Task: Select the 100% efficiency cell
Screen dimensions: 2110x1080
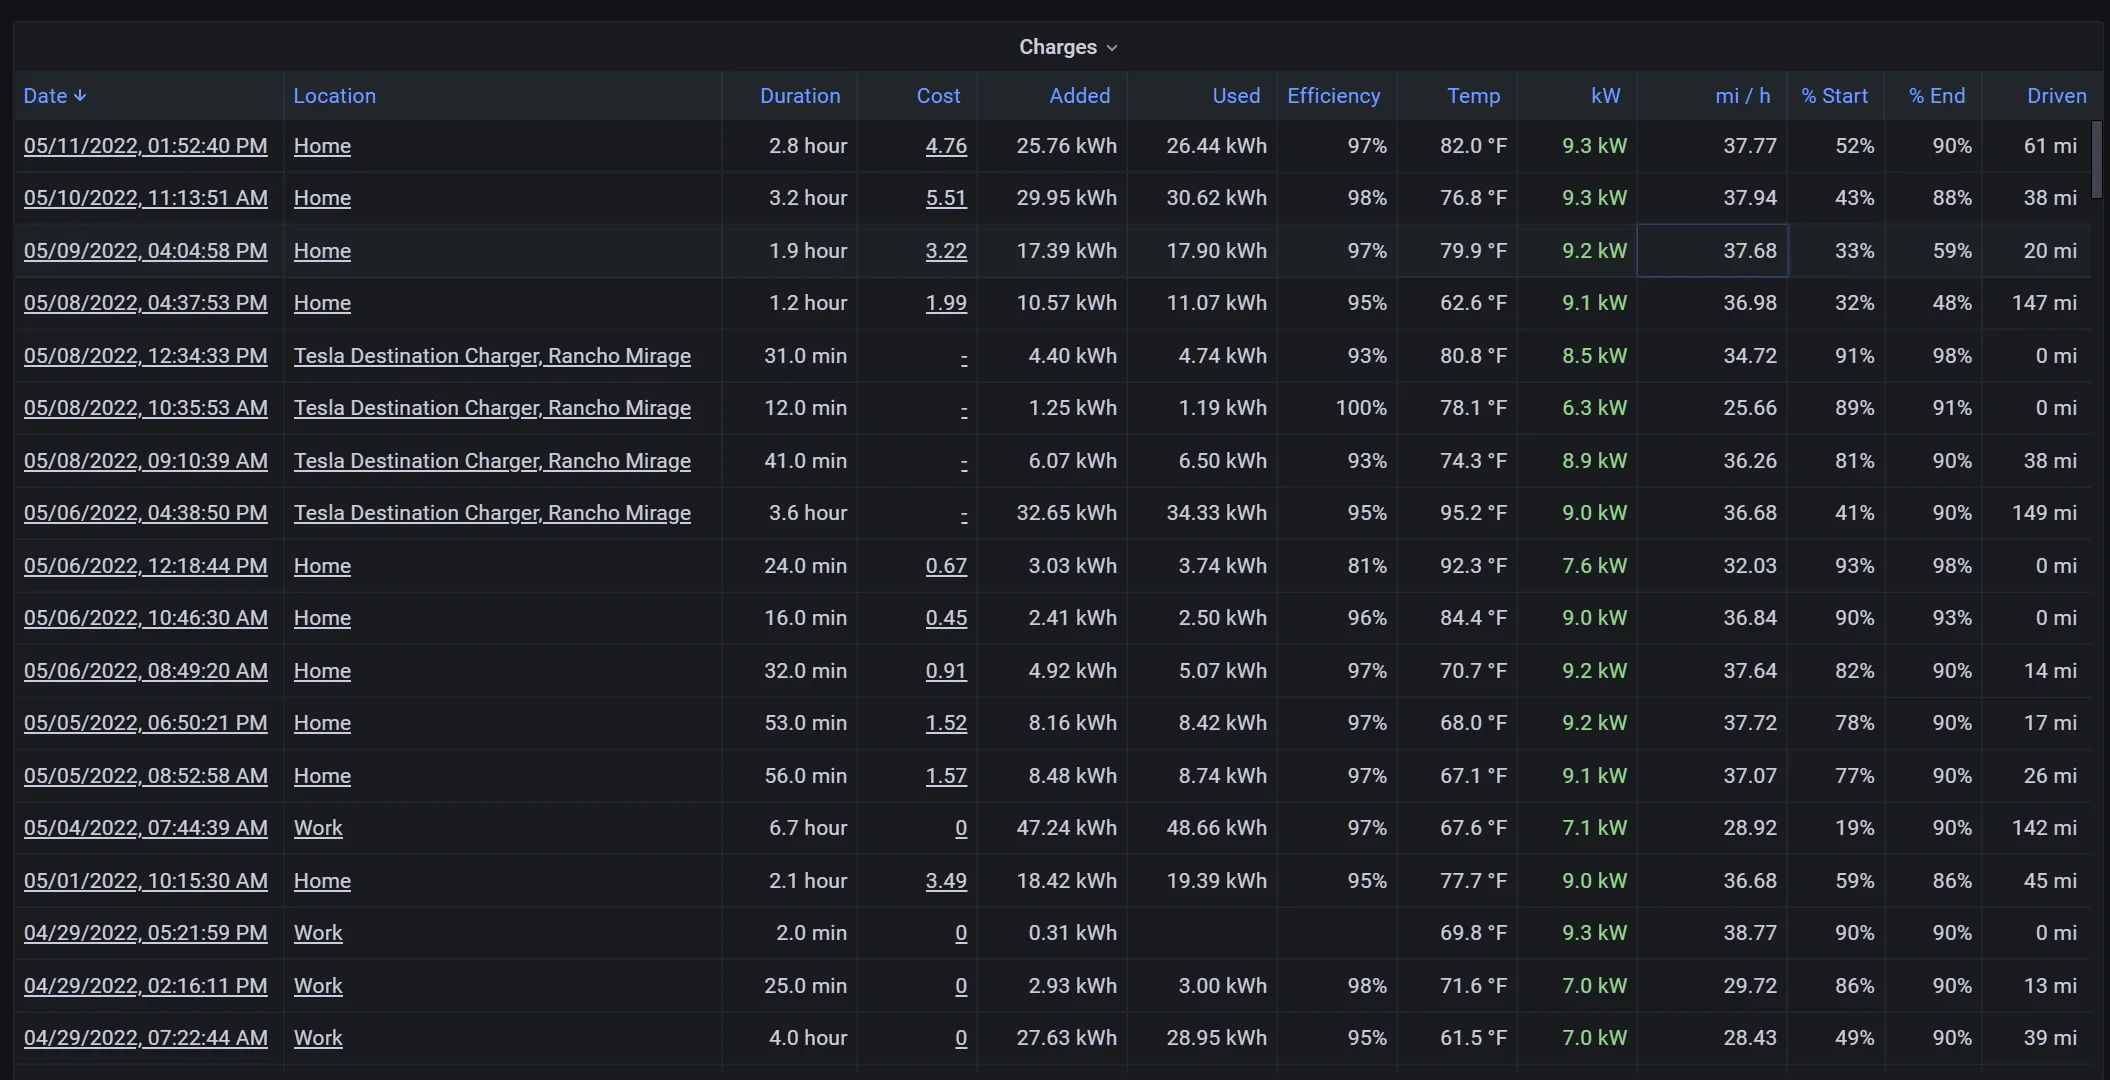Action: click(x=1337, y=408)
